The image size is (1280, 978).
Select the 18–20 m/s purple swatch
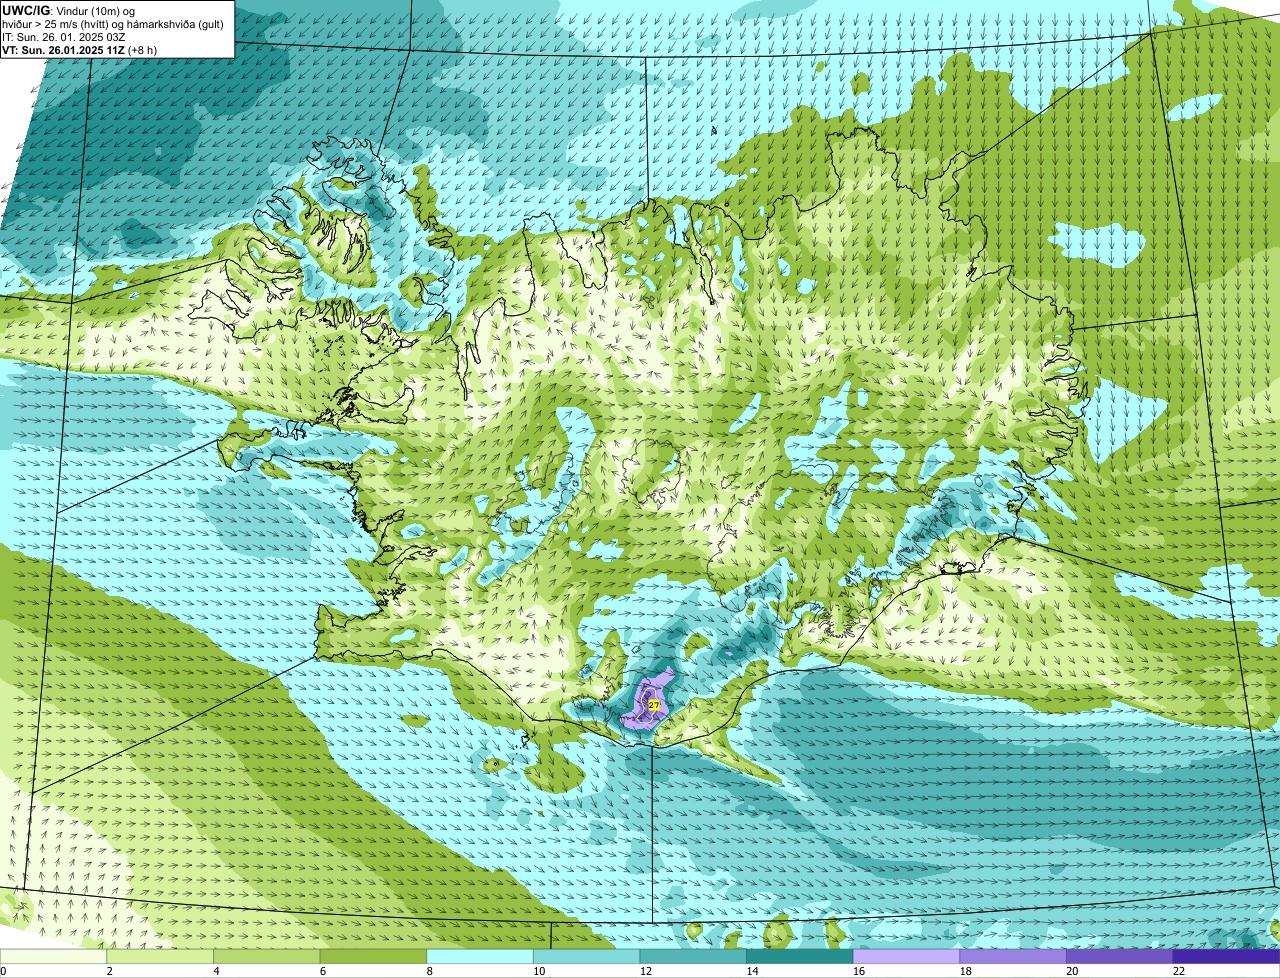(x=1013, y=957)
